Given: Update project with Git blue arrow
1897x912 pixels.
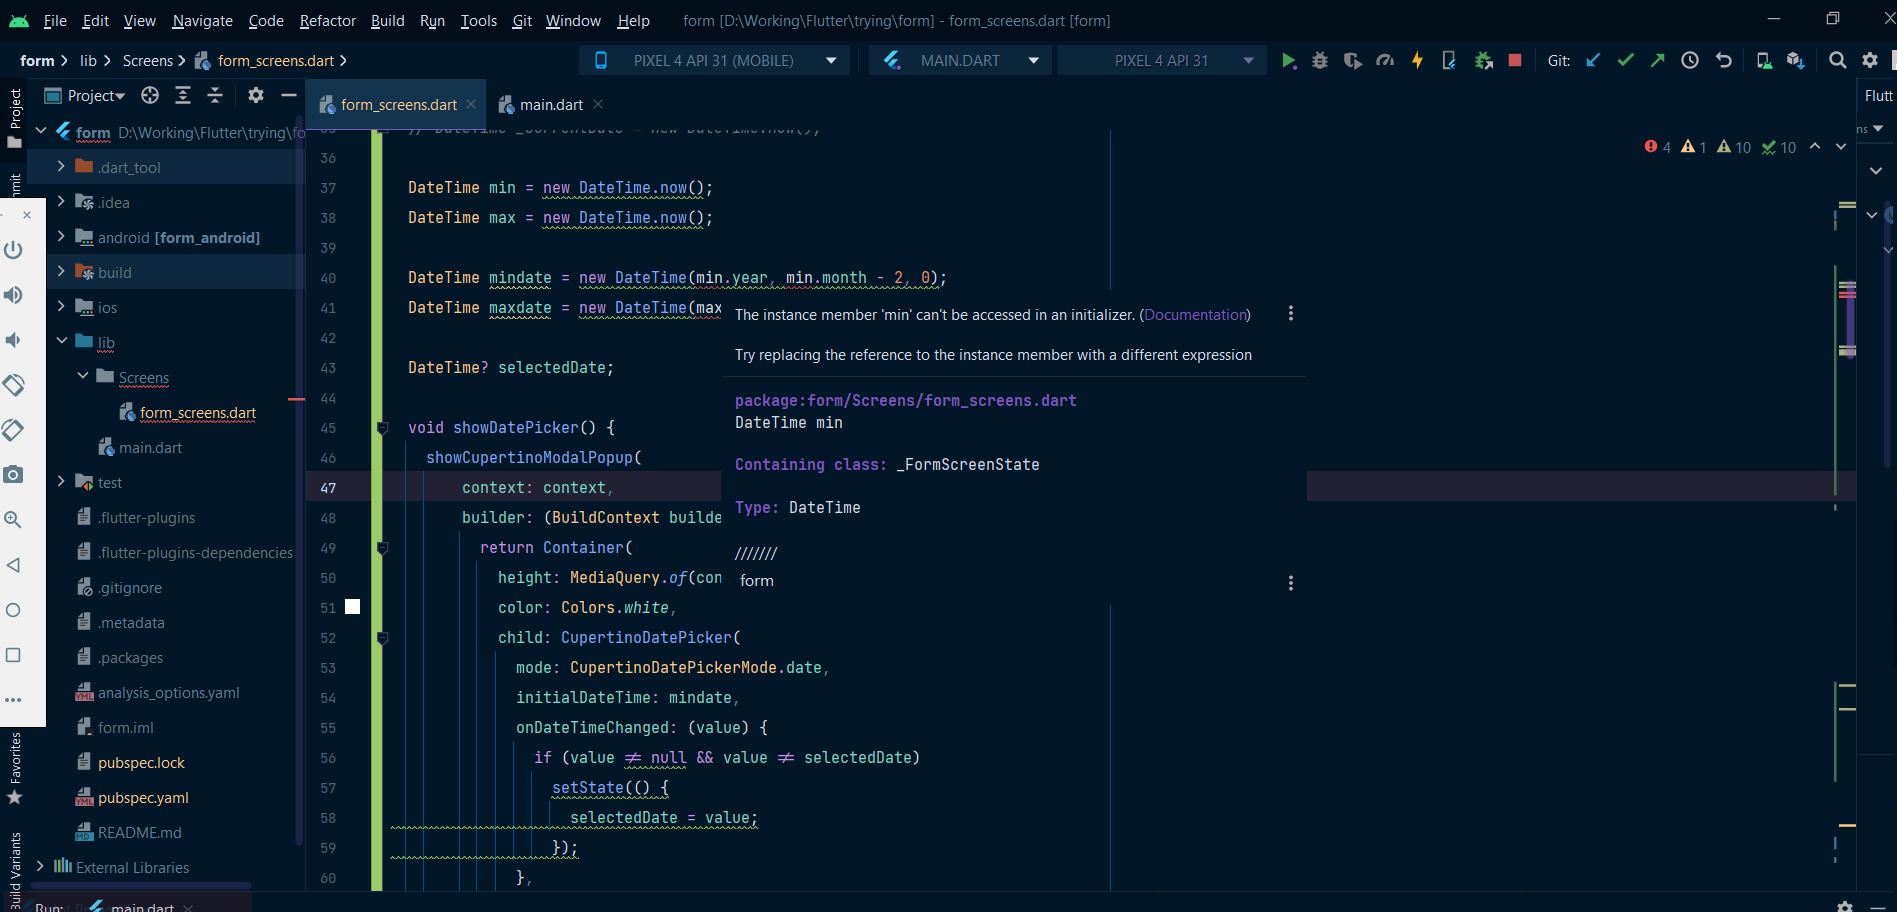Looking at the screenshot, I should pyautogui.click(x=1593, y=61).
